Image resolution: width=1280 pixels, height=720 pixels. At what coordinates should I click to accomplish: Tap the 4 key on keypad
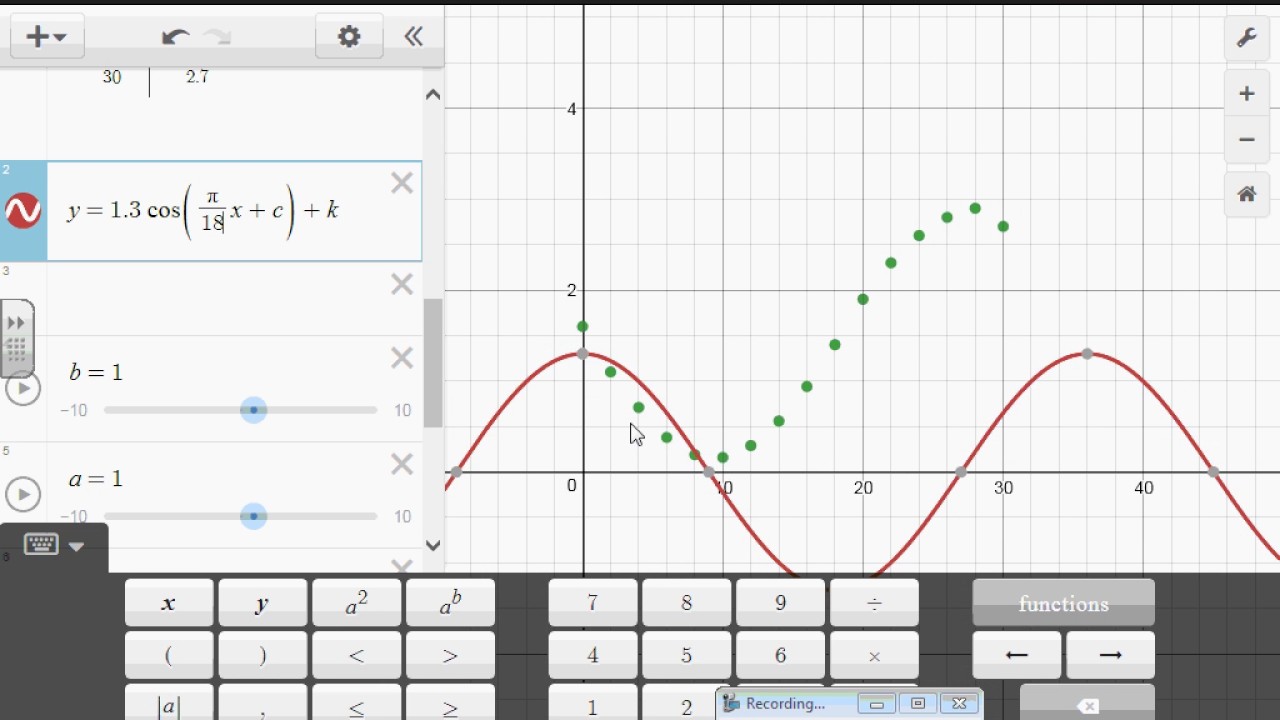pyautogui.click(x=593, y=655)
